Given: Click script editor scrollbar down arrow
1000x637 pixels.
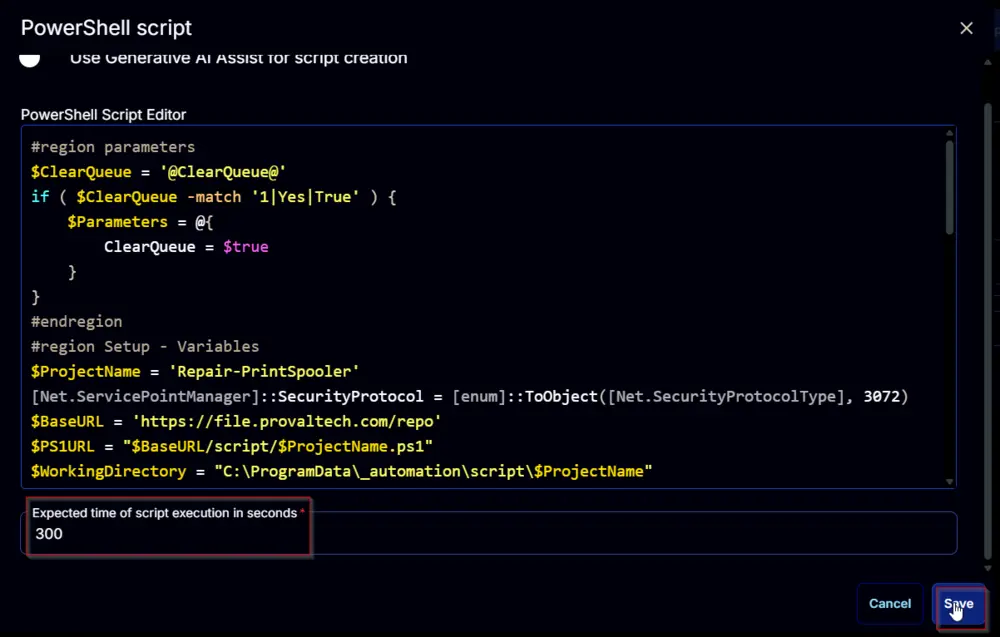Looking at the screenshot, I should tap(950, 481).
